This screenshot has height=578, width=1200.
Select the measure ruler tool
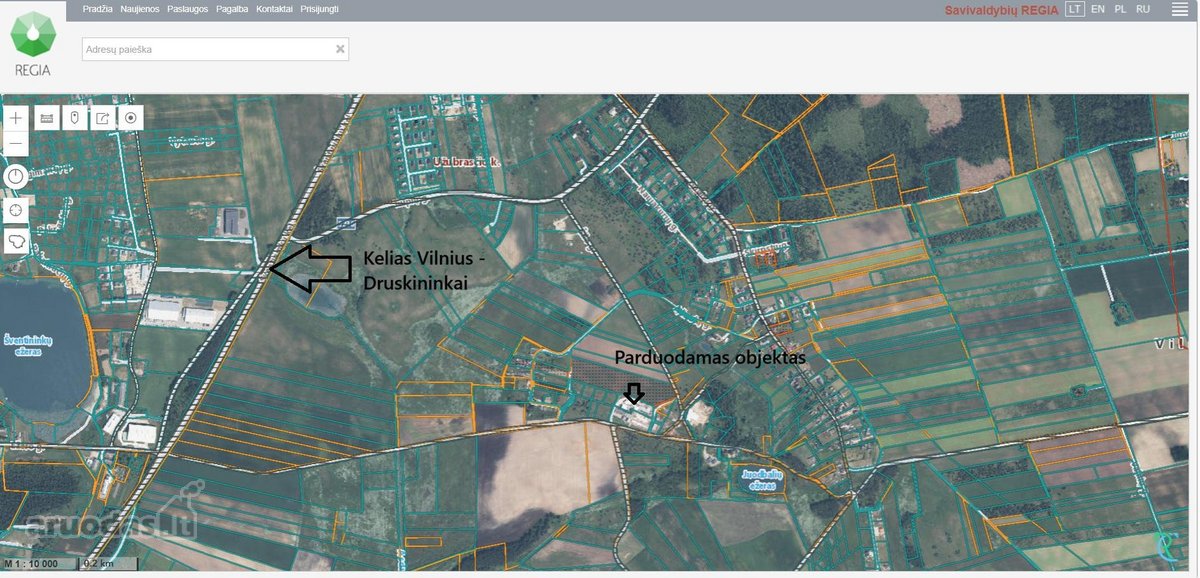46,118
